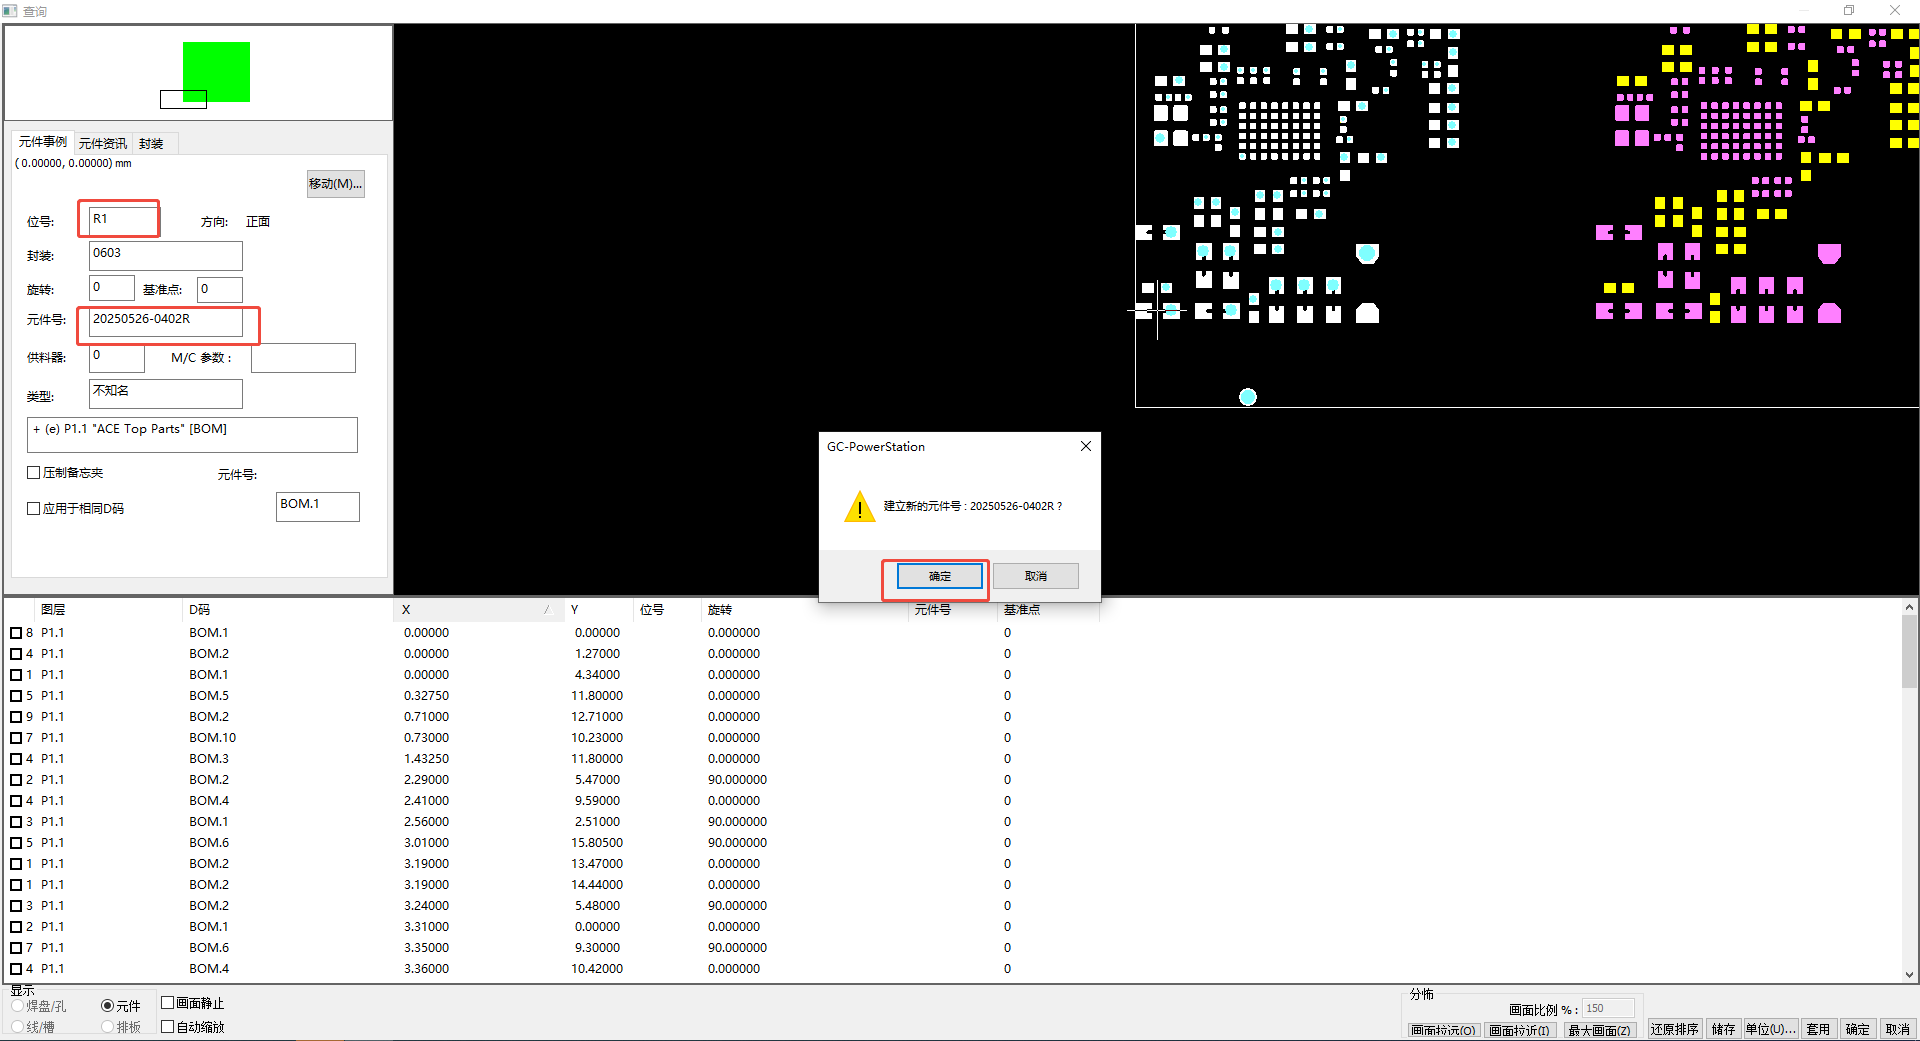
Task: Click the scroll-down arrow of the table
Action: [x=1909, y=974]
